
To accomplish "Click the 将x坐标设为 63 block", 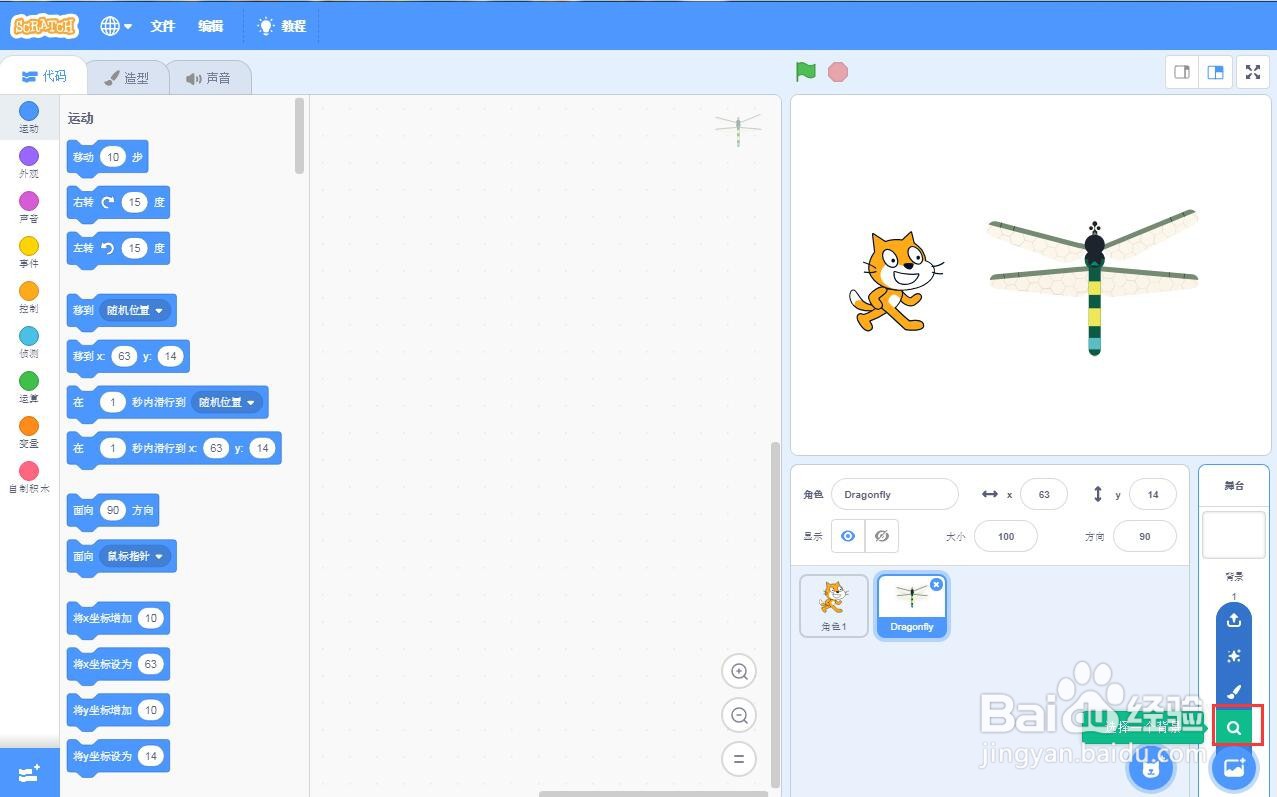I will 118,665.
